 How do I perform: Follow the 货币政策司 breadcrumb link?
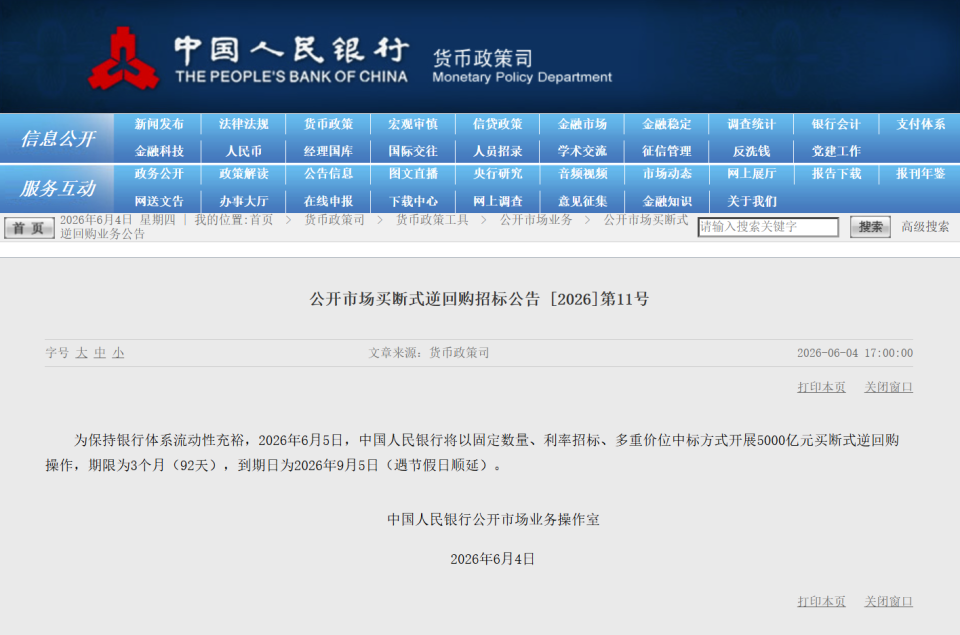[x=334, y=220]
